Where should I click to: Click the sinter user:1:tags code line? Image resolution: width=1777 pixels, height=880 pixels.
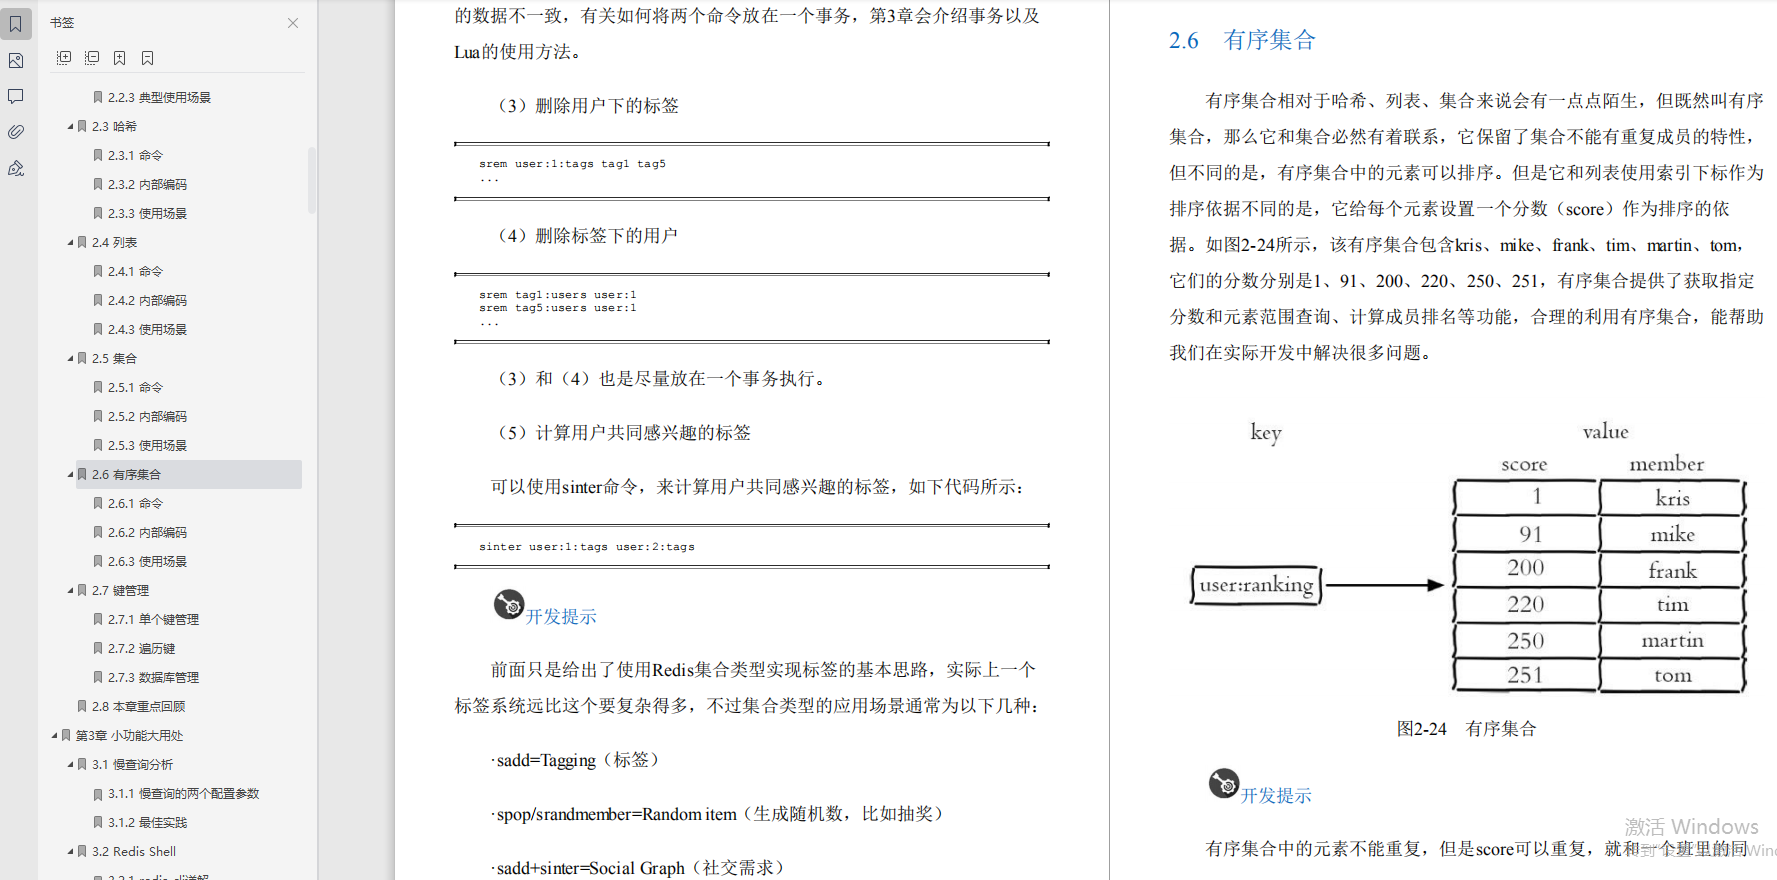587,547
